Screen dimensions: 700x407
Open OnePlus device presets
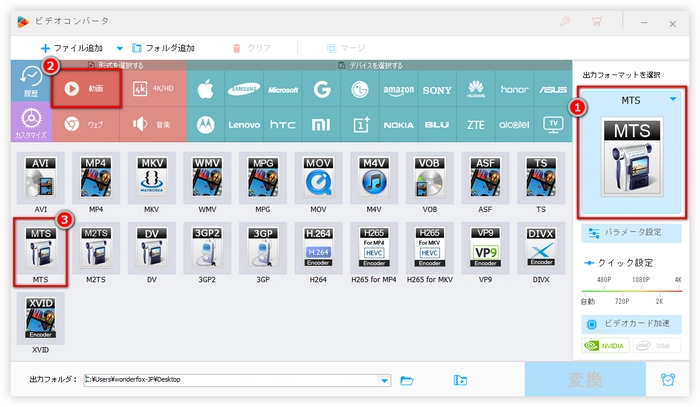point(360,125)
